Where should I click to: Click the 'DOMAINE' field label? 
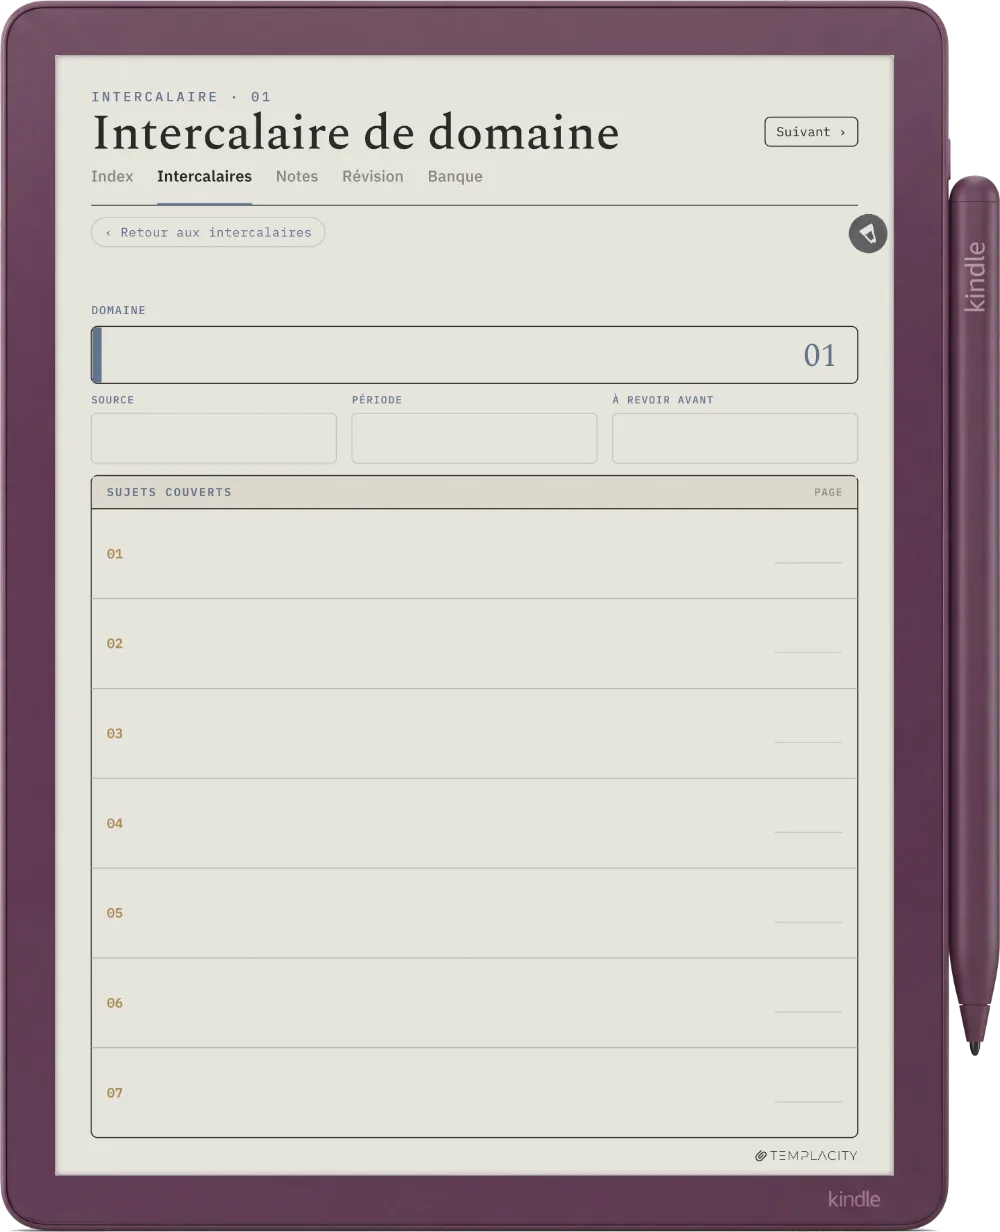coord(118,310)
